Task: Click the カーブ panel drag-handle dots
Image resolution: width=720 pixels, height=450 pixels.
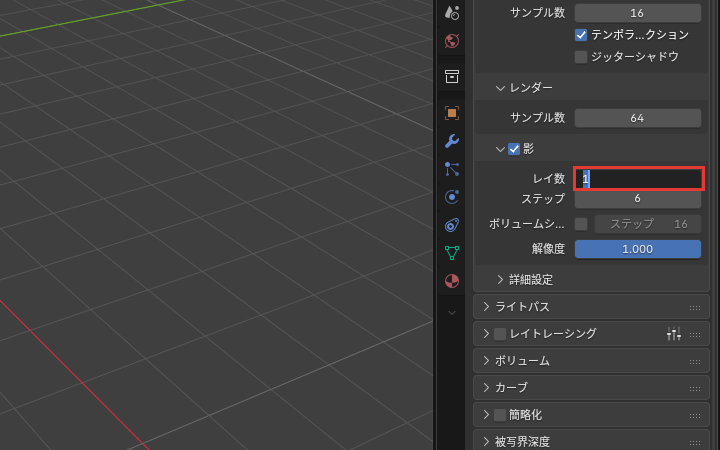Action: (695, 389)
